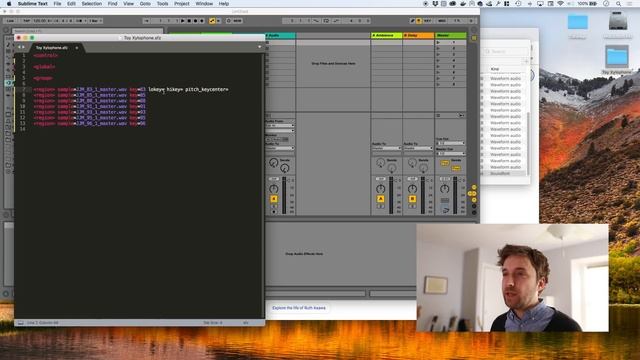Click the Link button in Ableton
Viewport: 640px width, 360px height.
coord(10,20)
